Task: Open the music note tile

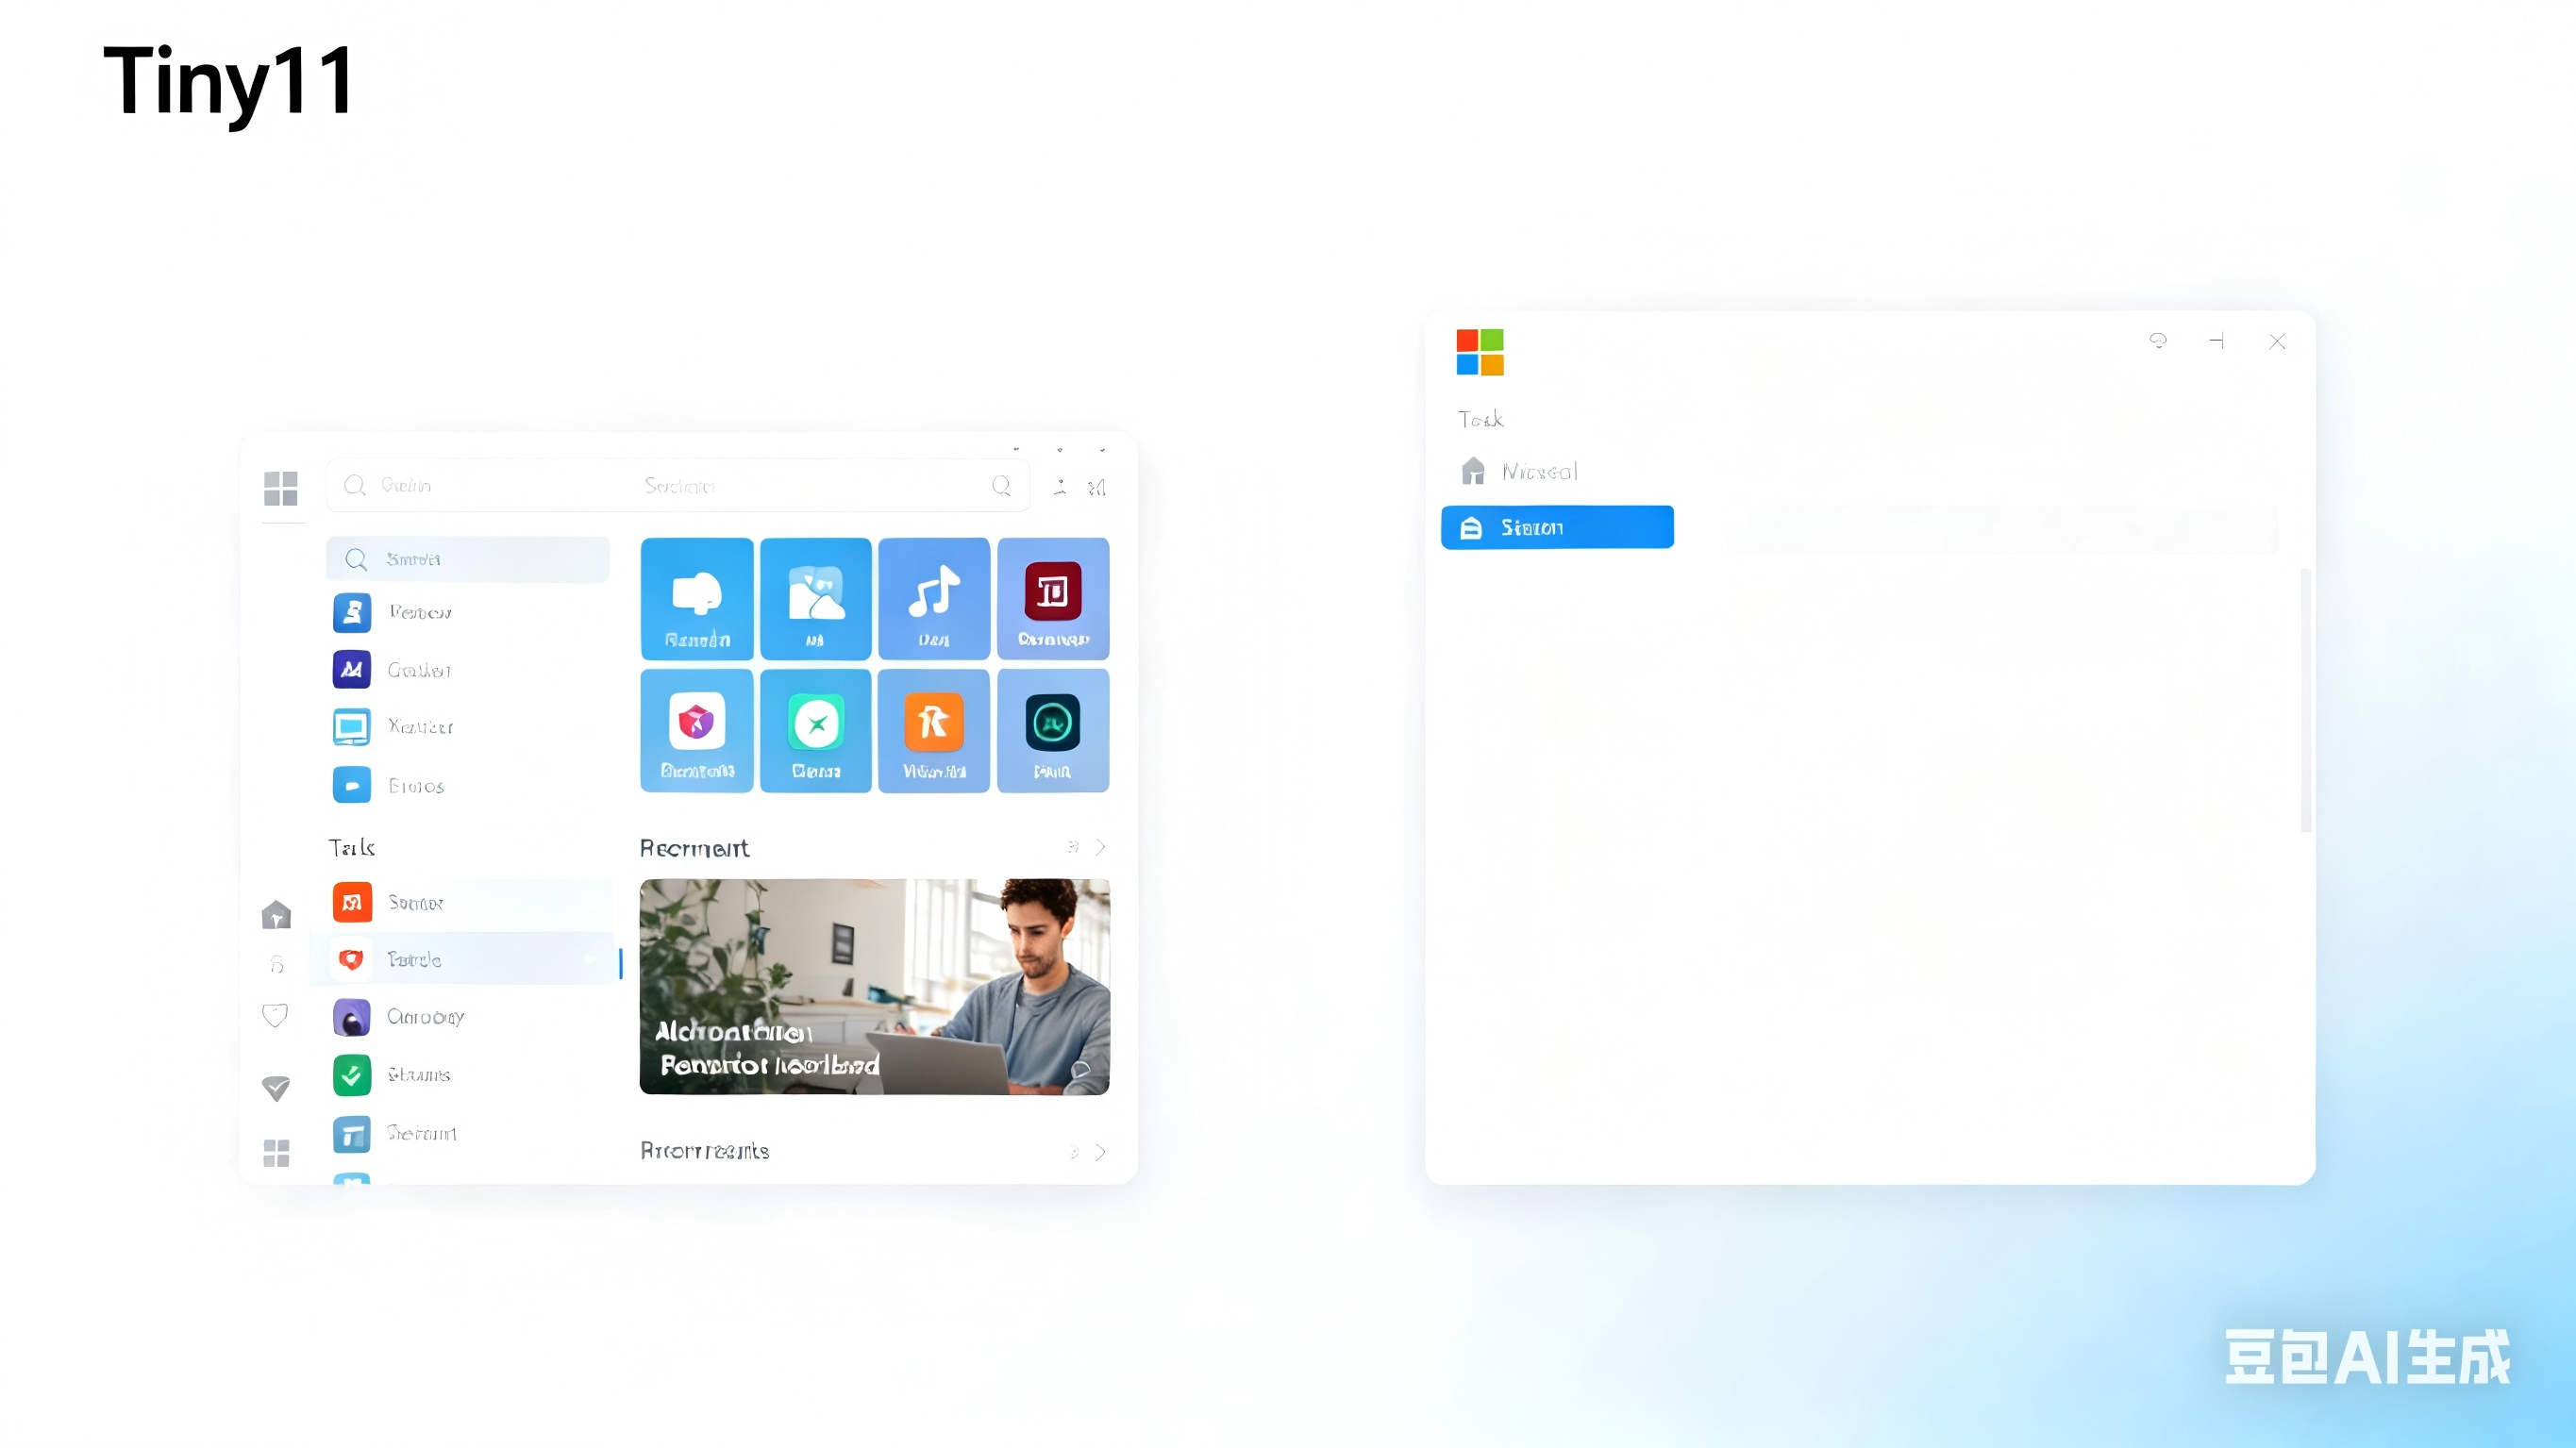Action: click(x=933, y=598)
